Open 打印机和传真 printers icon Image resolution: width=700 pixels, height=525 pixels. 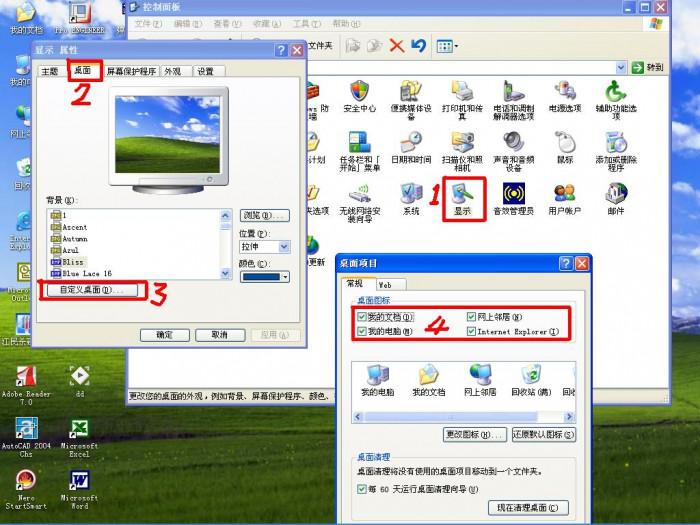462,100
